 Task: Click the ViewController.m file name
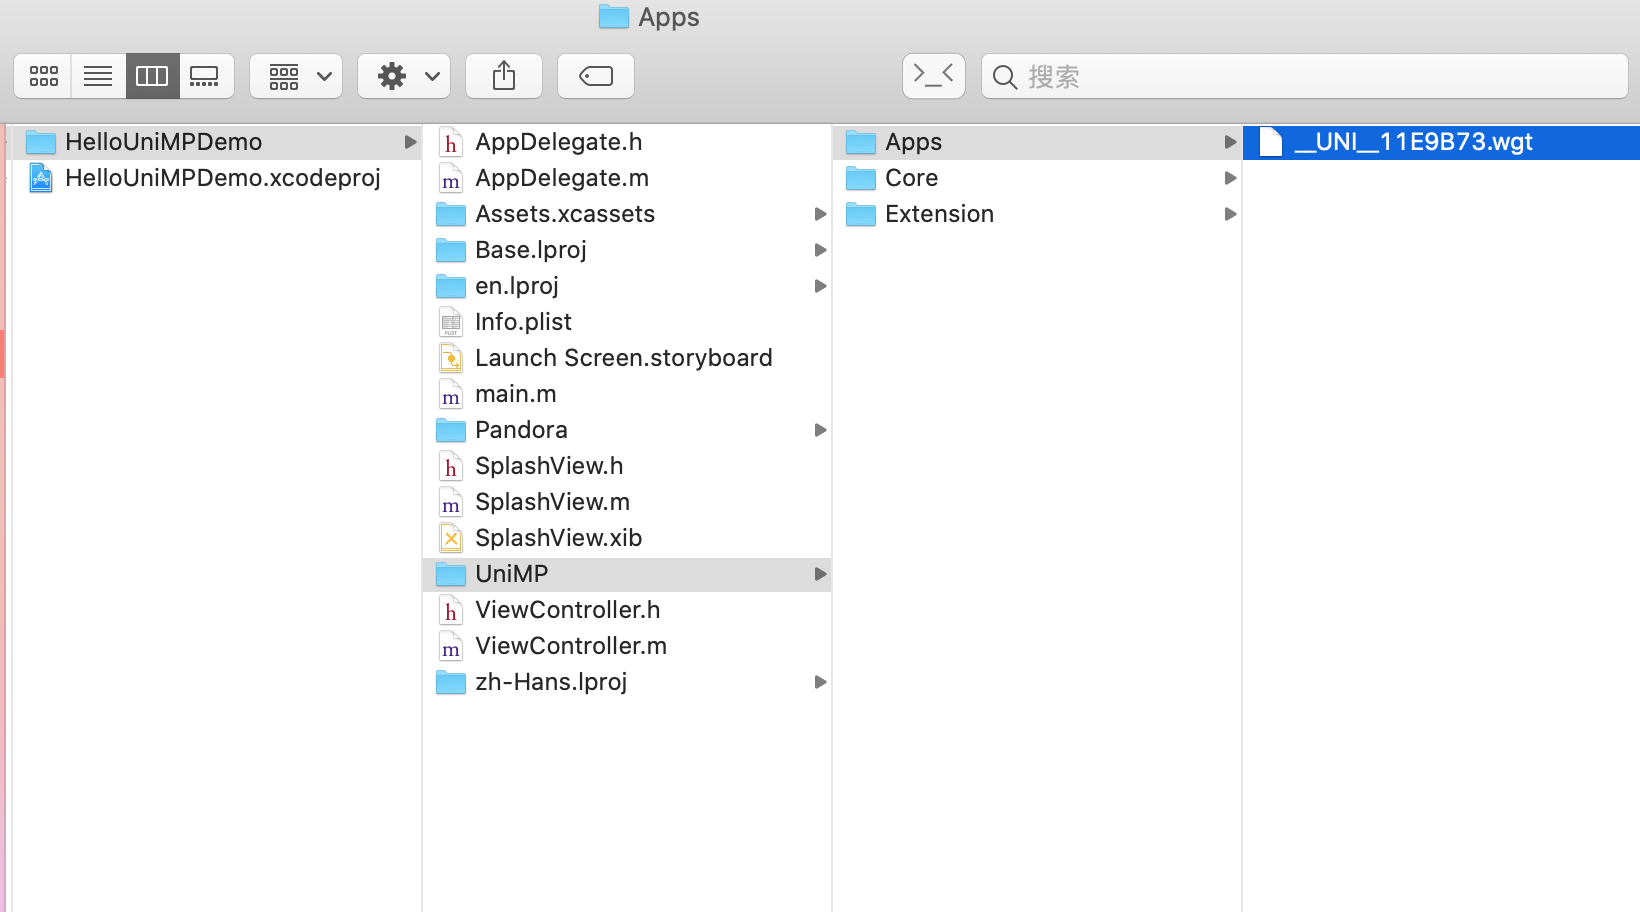(571, 646)
